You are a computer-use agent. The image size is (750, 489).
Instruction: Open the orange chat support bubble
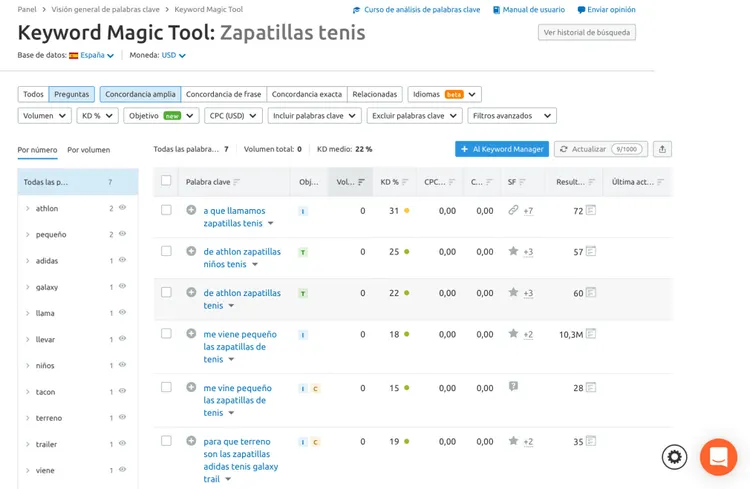[x=718, y=457]
